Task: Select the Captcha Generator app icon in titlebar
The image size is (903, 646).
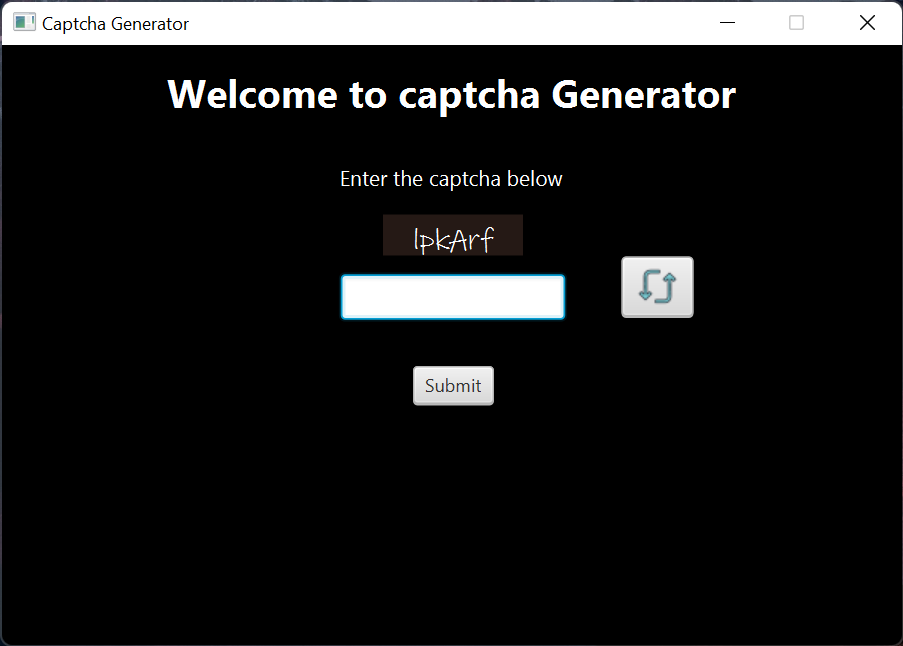Action: coord(22,21)
